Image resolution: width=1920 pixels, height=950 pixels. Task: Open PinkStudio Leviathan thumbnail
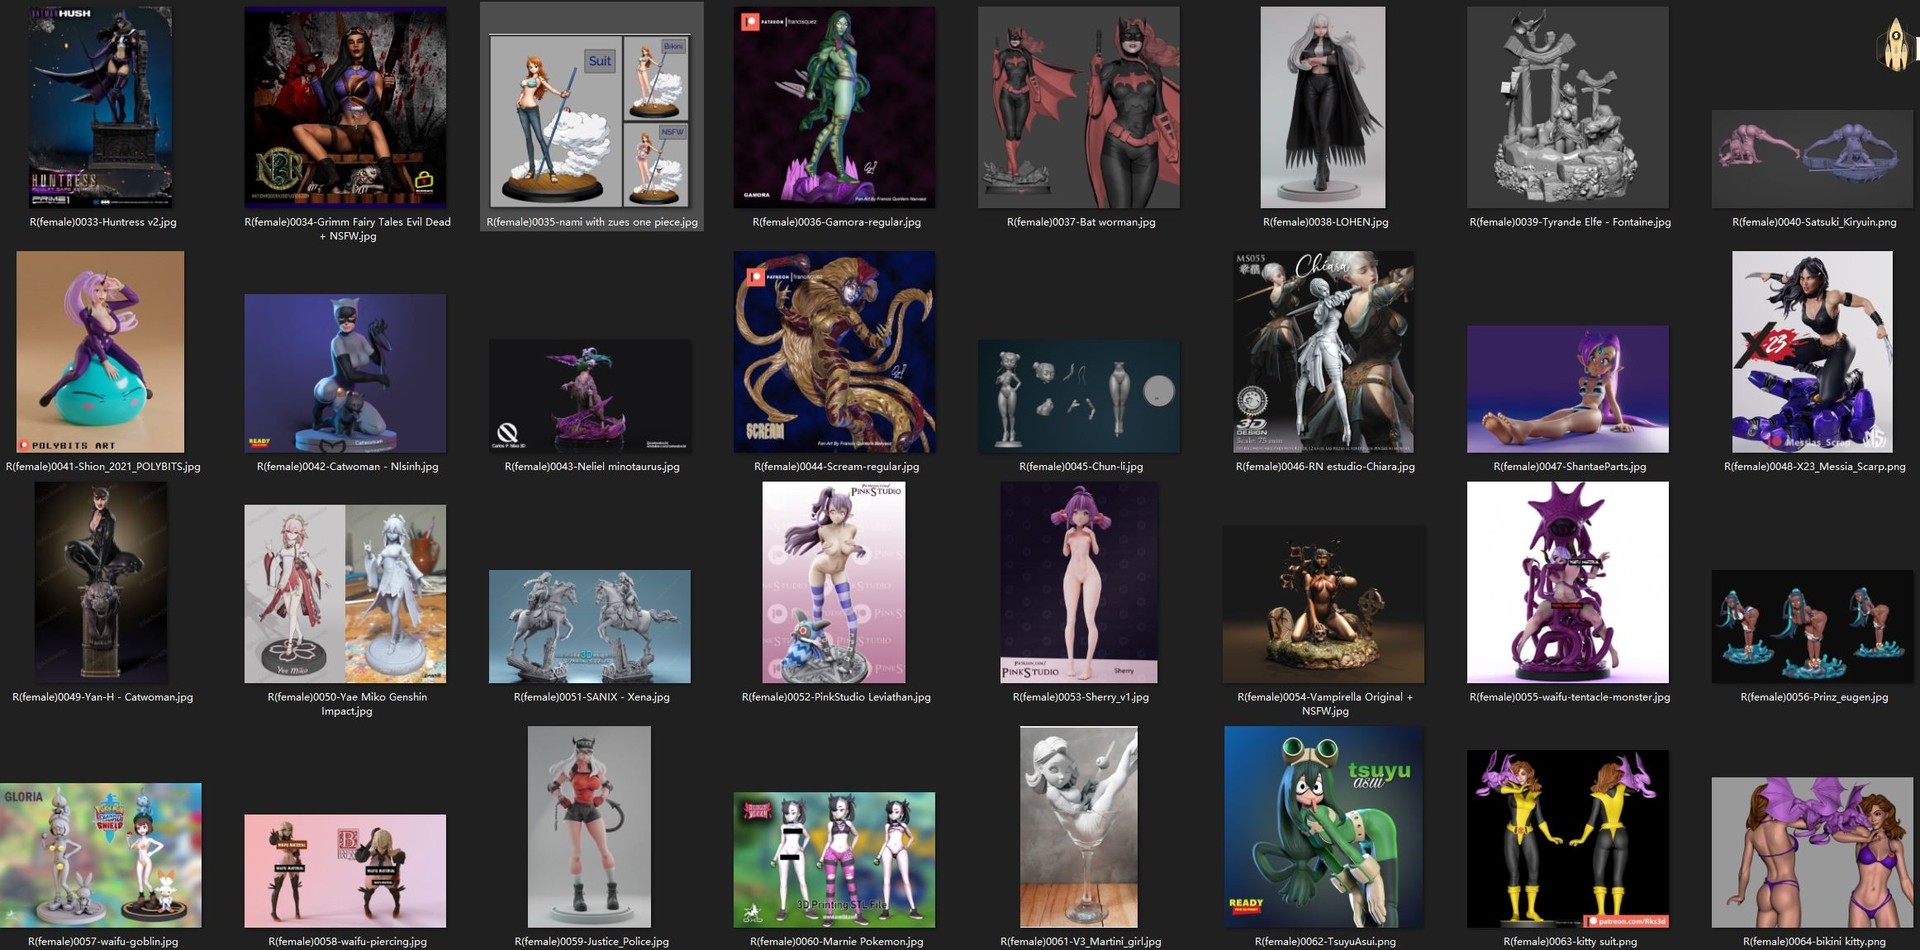[834, 583]
